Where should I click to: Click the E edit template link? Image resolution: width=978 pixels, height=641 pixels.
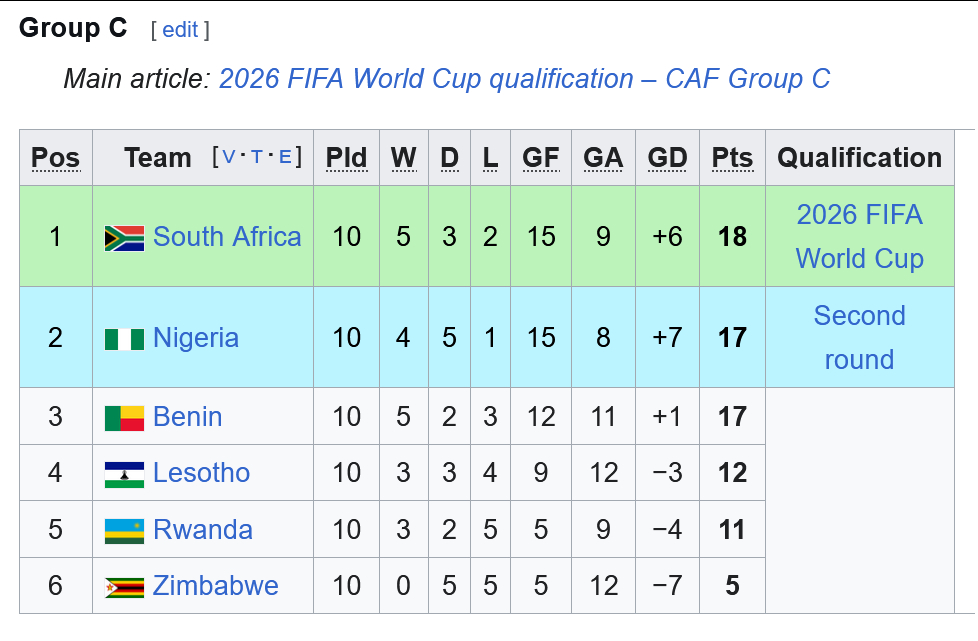(285, 157)
